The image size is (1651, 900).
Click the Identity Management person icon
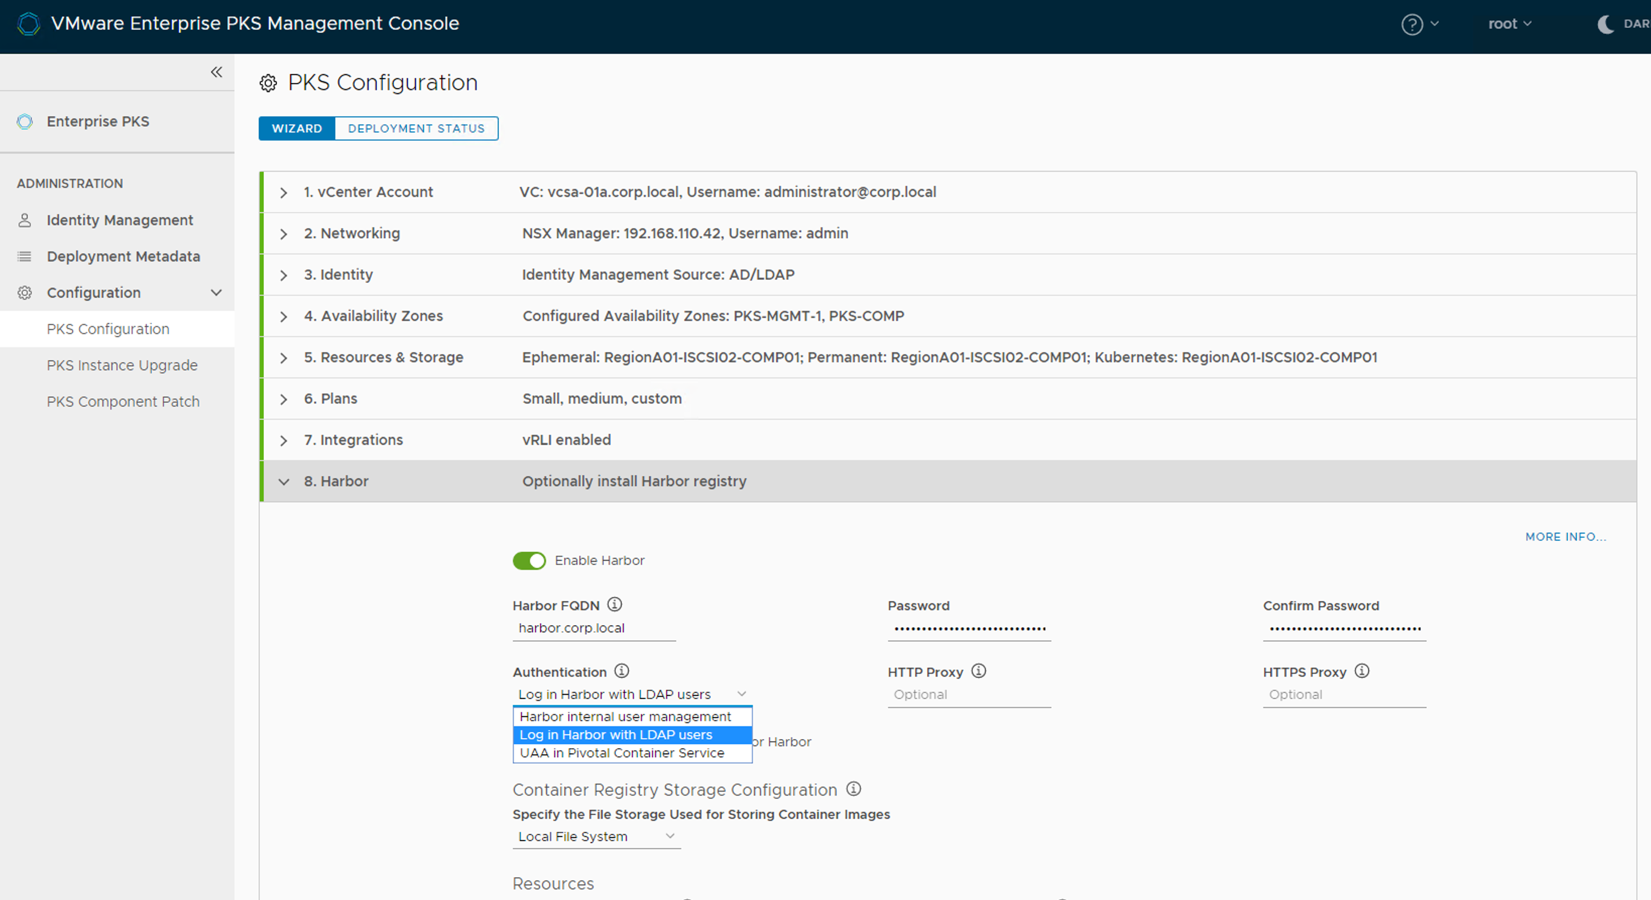pos(25,220)
